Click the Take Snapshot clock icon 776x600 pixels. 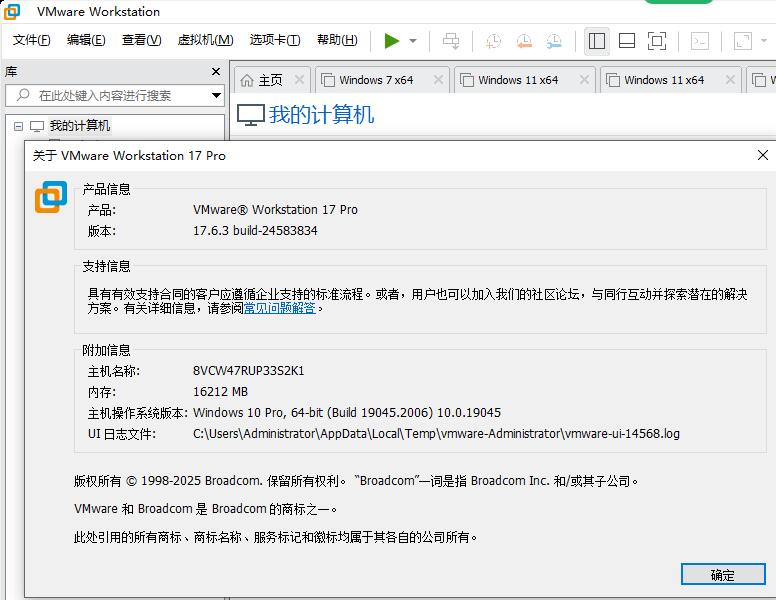click(x=493, y=41)
